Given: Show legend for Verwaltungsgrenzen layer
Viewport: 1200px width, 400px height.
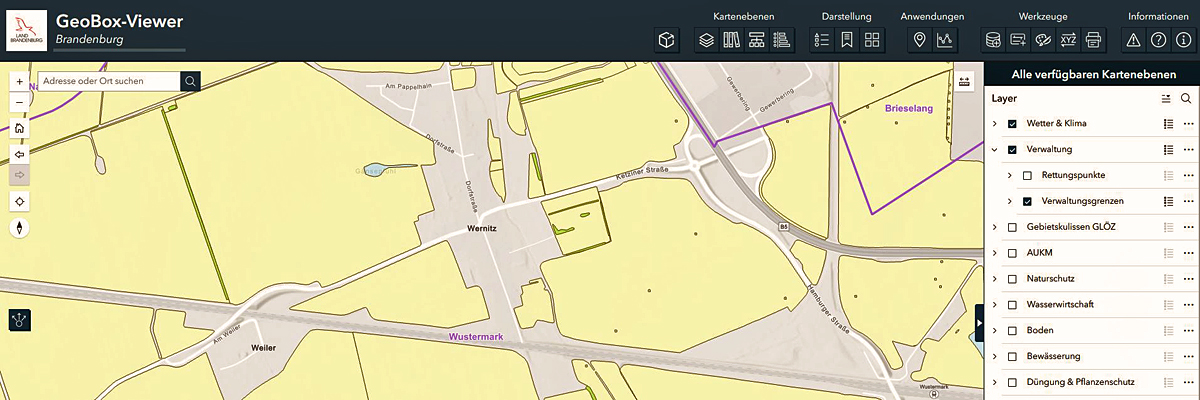Looking at the screenshot, I should pyautogui.click(x=1168, y=201).
